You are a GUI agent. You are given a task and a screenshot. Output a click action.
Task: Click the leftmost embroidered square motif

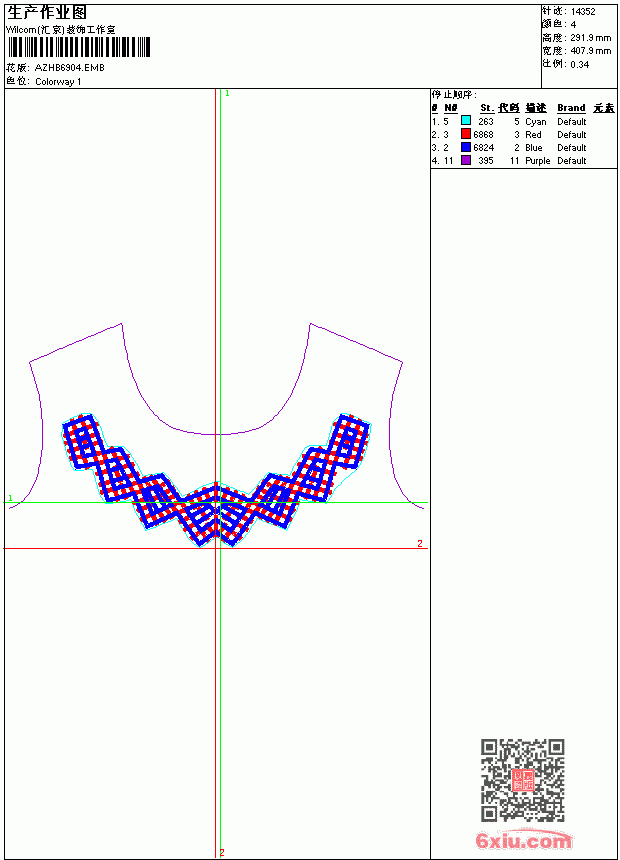click(x=83, y=441)
